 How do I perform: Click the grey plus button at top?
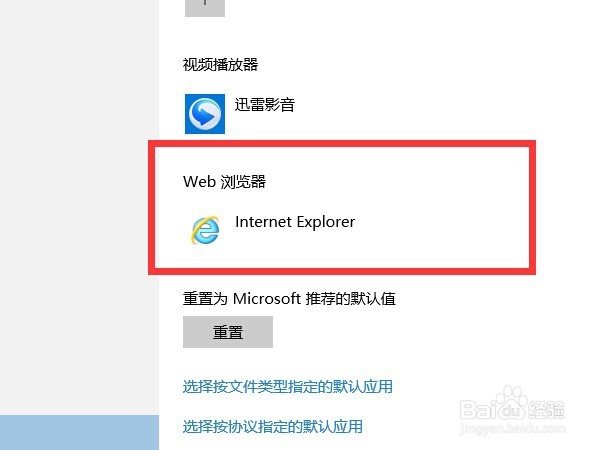click(205, 7)
